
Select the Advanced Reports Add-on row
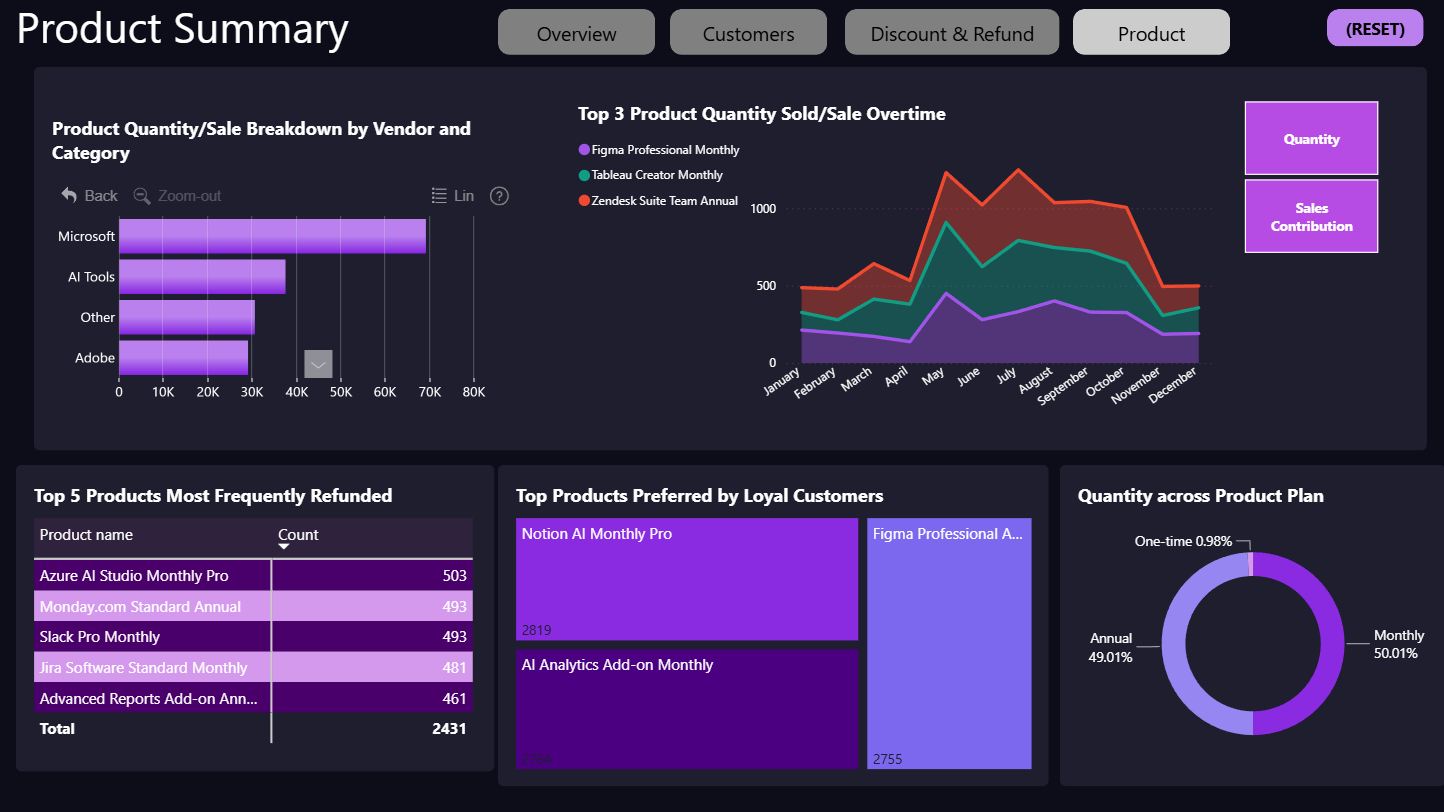253,698
